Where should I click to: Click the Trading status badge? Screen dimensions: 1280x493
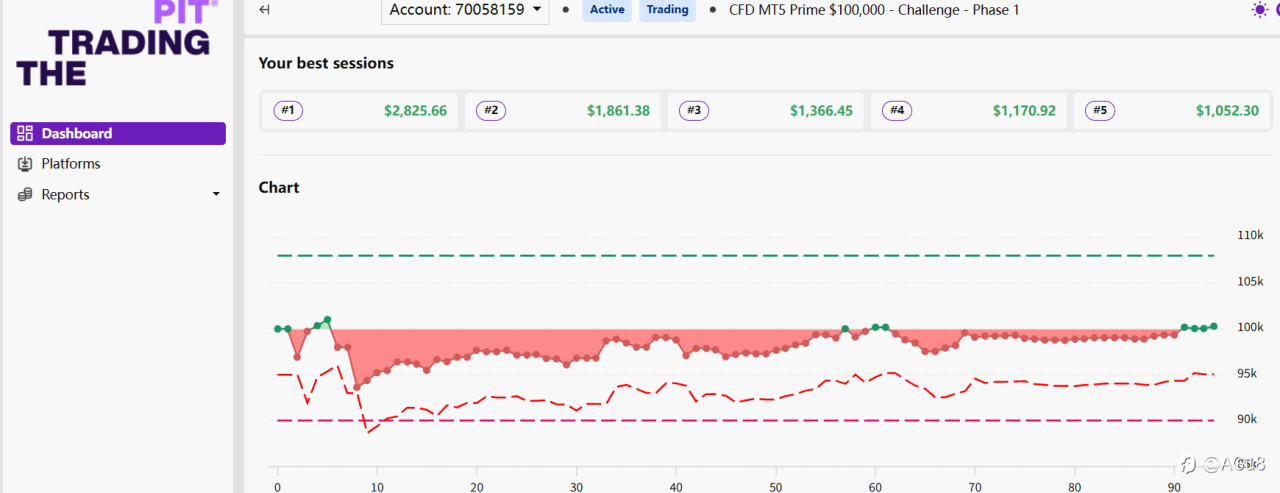pyautogui.click(x=667, y=10)
